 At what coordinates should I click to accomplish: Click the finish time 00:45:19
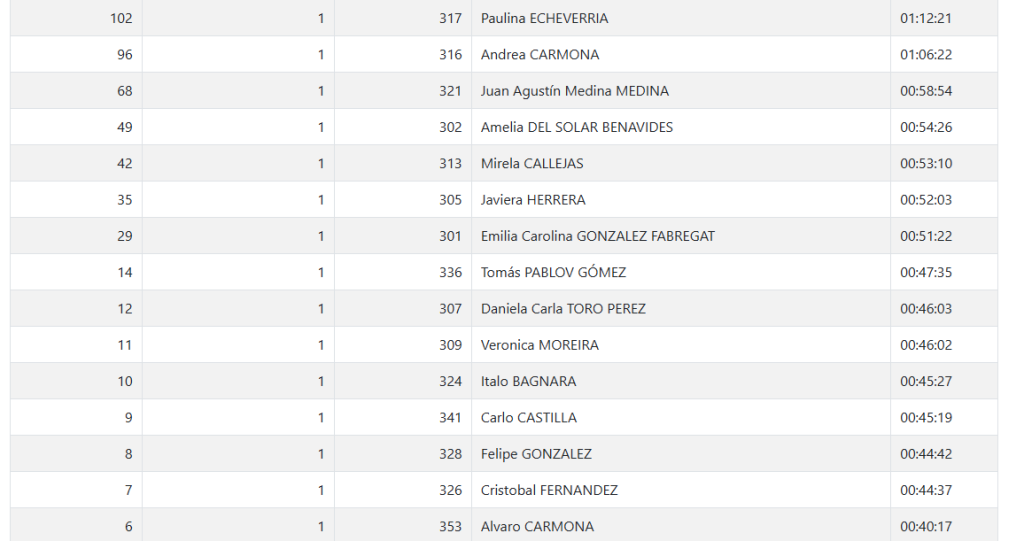click(926, 418)
